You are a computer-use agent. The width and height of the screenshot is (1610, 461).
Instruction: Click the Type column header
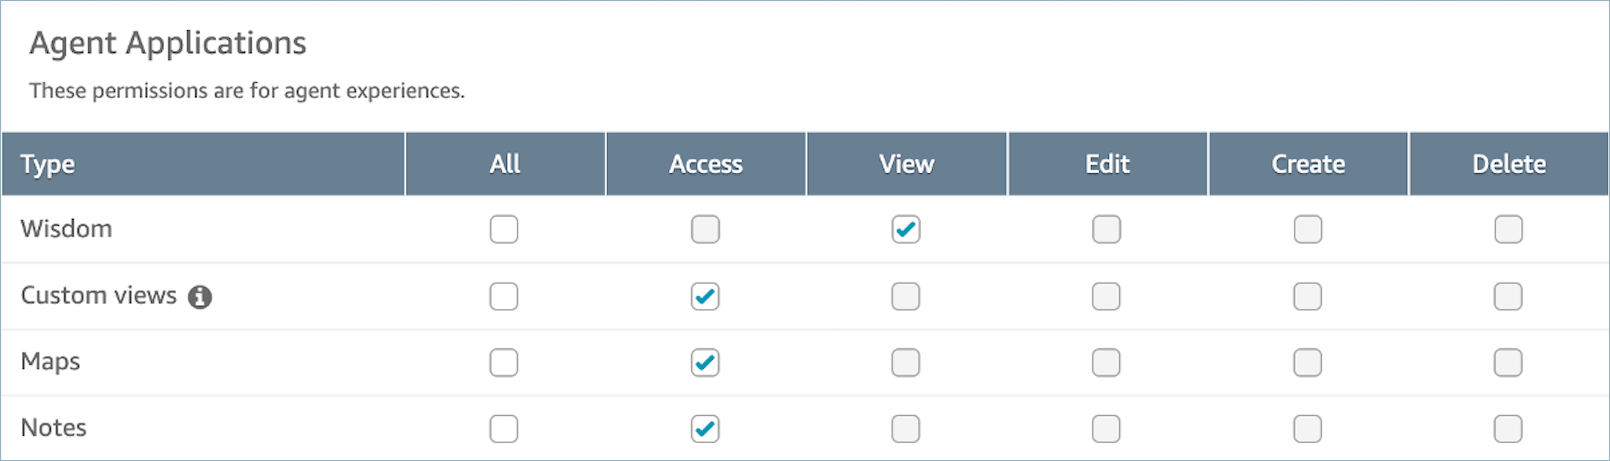point(48,164)
